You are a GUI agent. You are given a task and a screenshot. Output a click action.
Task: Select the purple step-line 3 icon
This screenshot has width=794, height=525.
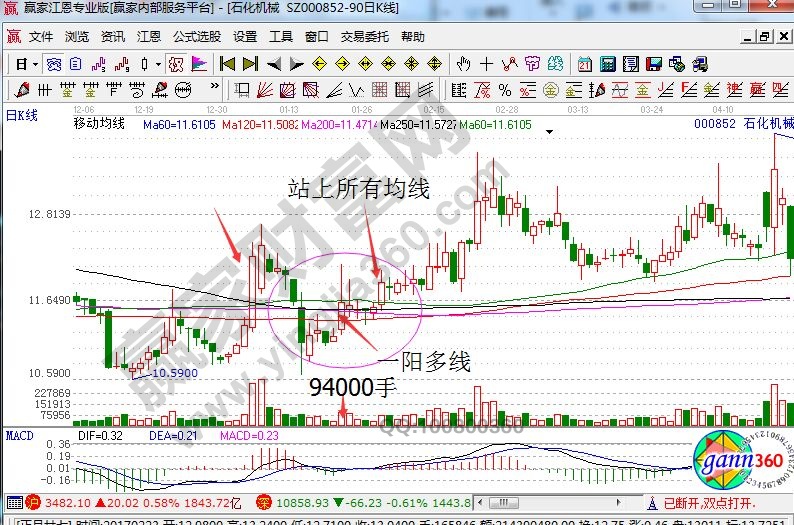[99, 64]
